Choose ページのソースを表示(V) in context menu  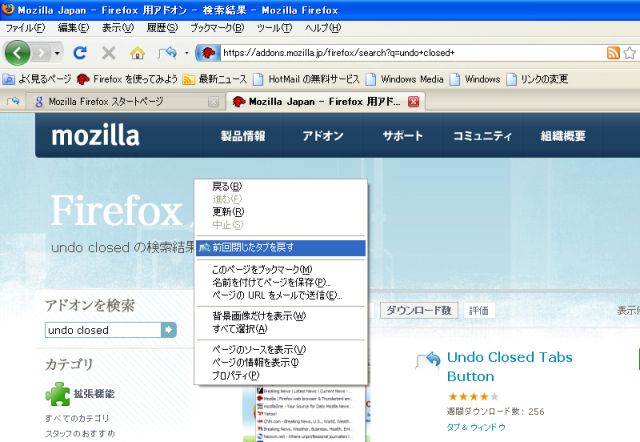281,350
